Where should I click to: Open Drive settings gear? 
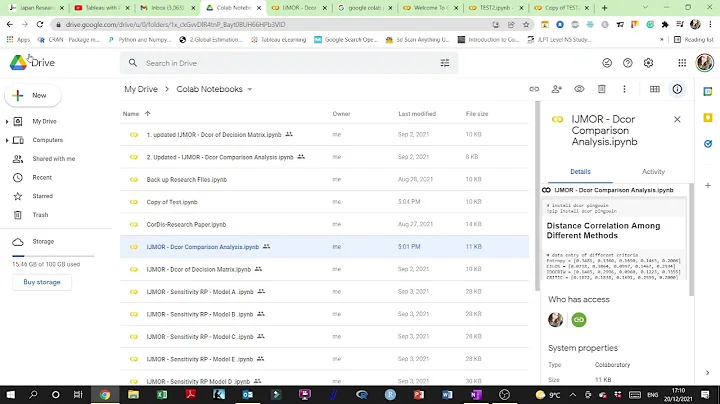click(x=648, y=63)
